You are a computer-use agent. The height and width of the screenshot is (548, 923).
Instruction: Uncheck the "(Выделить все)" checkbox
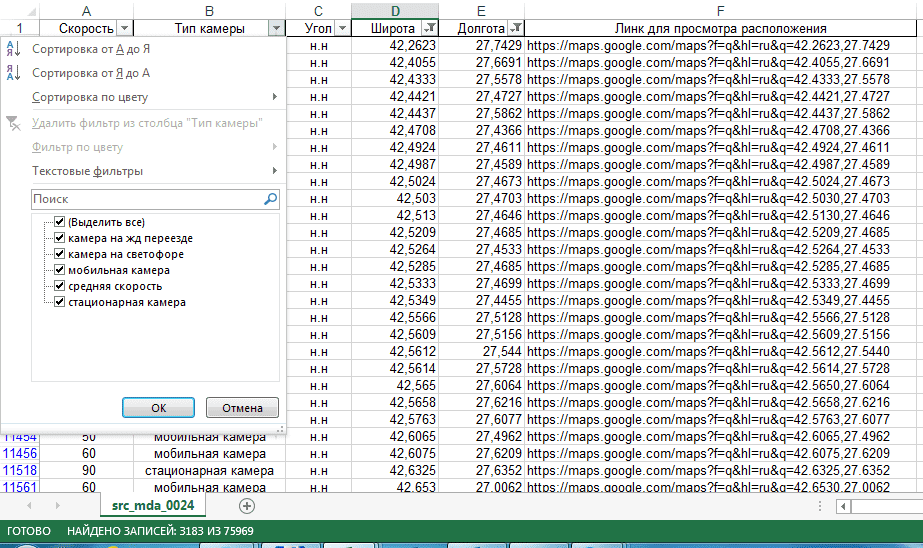60,222
